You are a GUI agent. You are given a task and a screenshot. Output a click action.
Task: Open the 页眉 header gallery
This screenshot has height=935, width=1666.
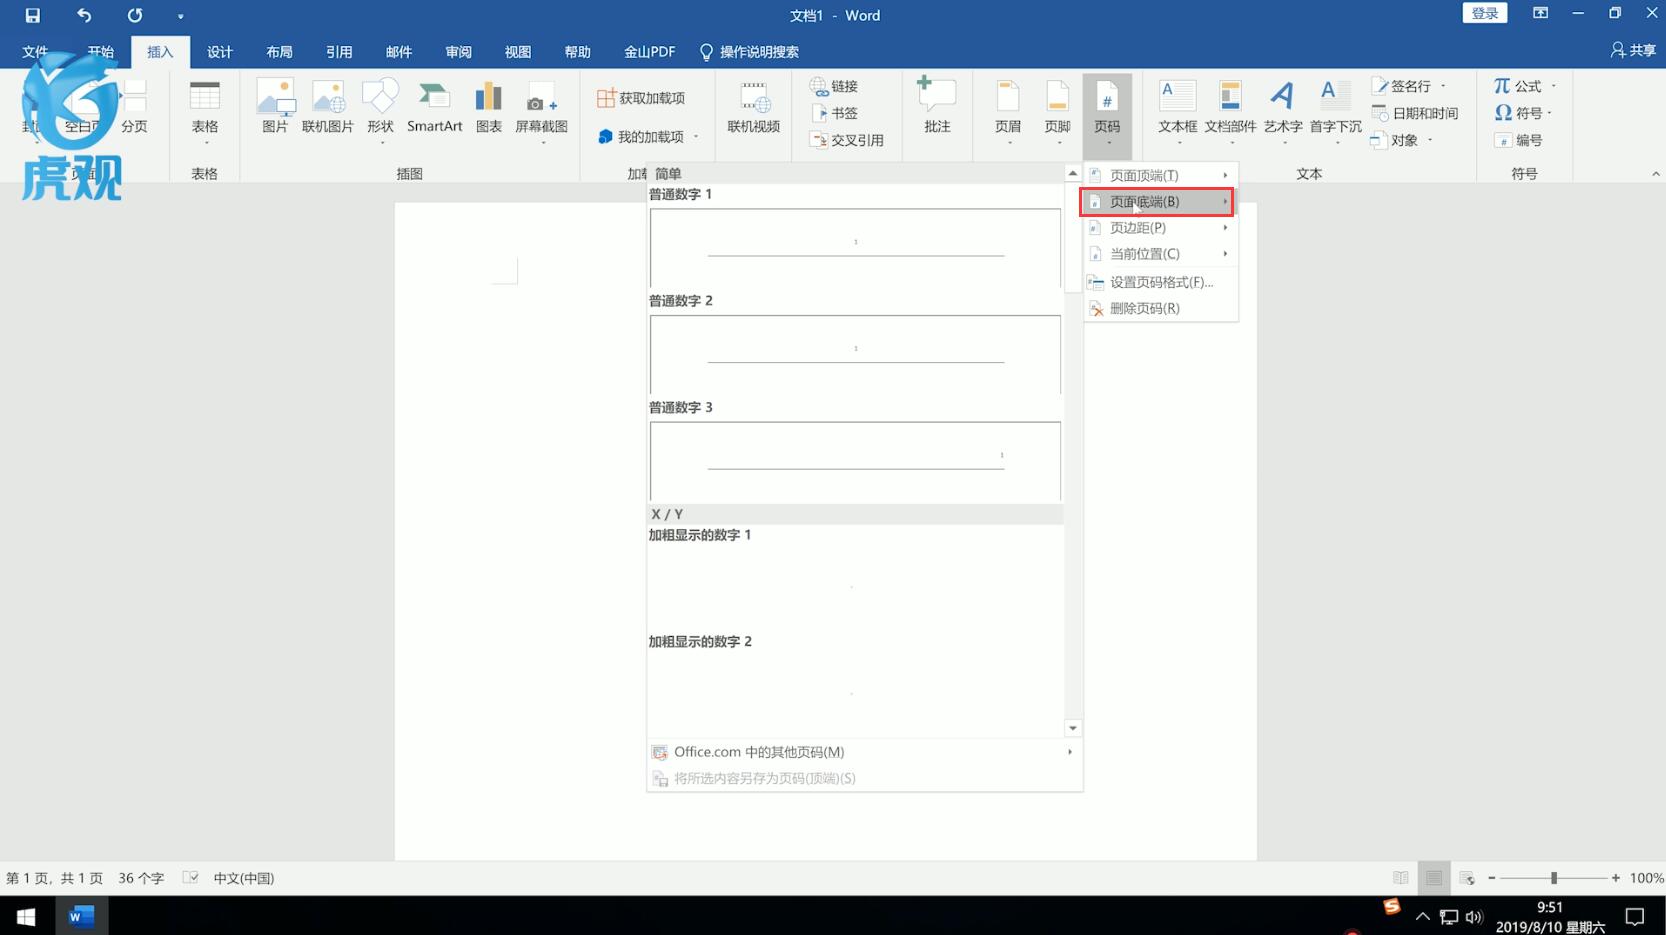pos(1008,112)
